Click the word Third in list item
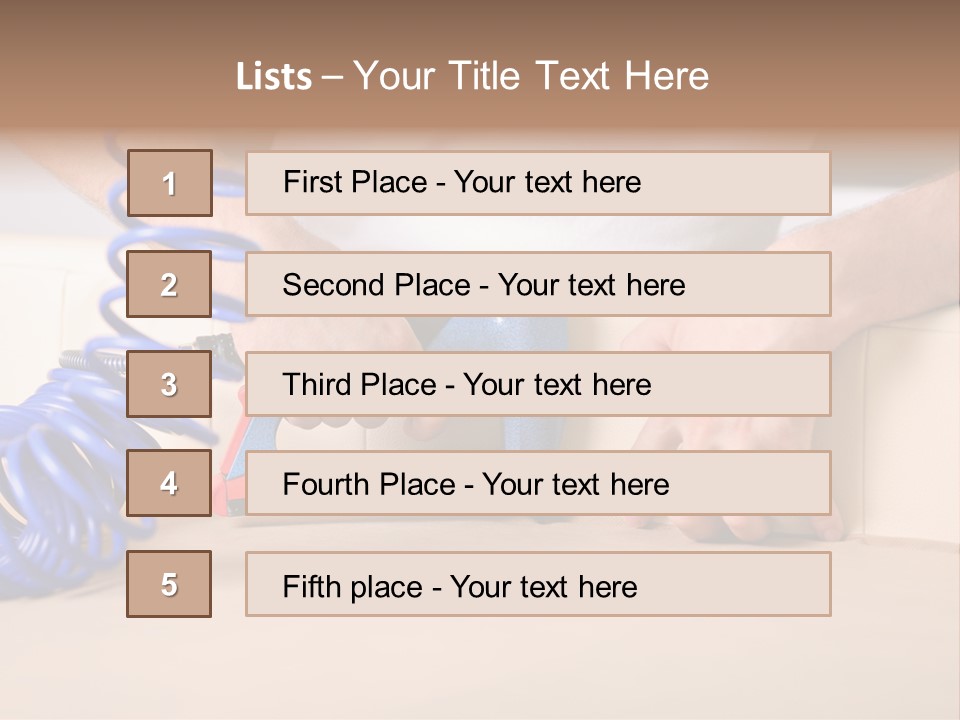Screen dimensions: 960x720 [317, 385]
